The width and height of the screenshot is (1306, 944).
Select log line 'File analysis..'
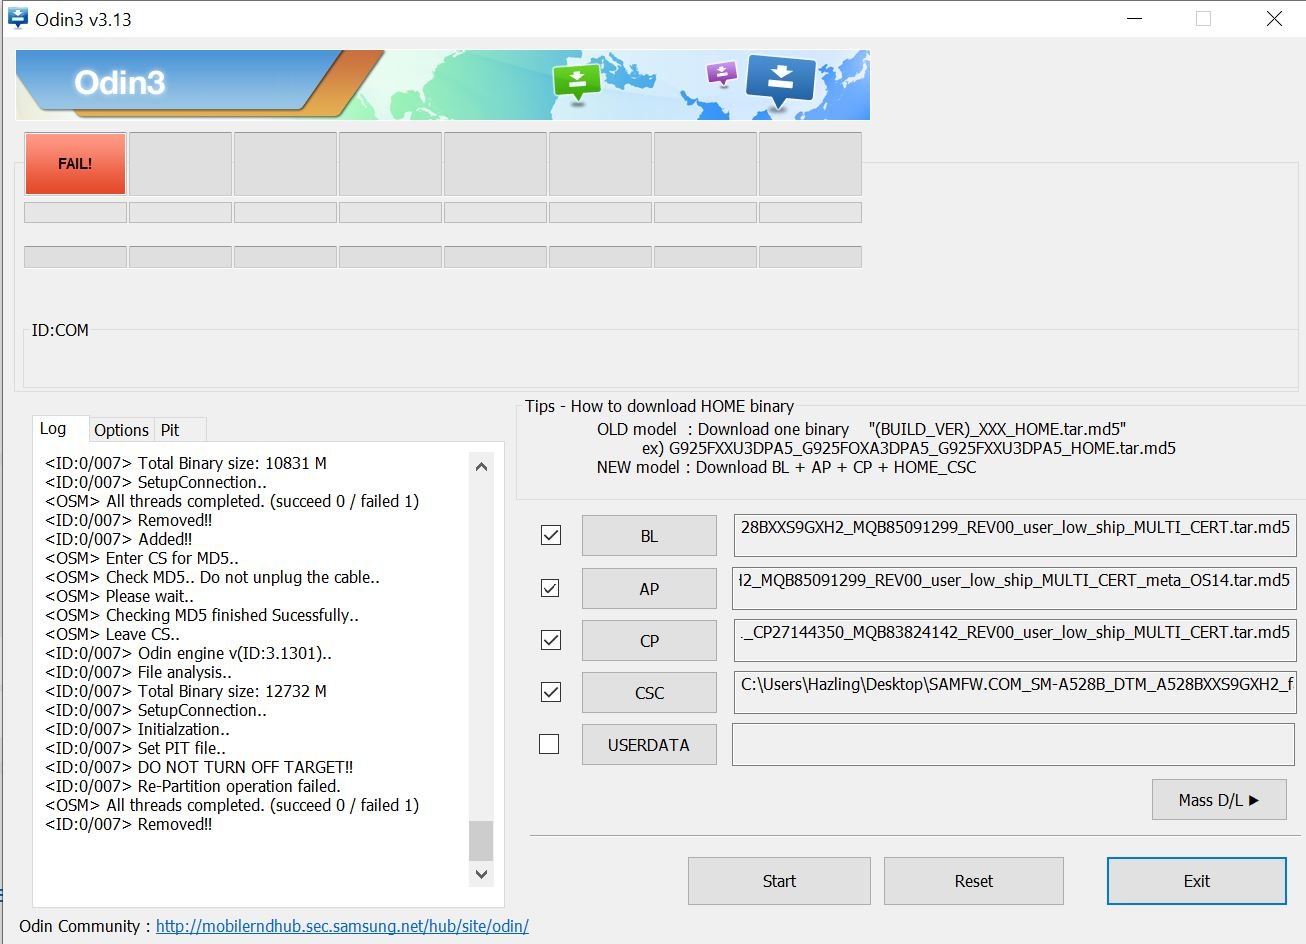[138, 672]
